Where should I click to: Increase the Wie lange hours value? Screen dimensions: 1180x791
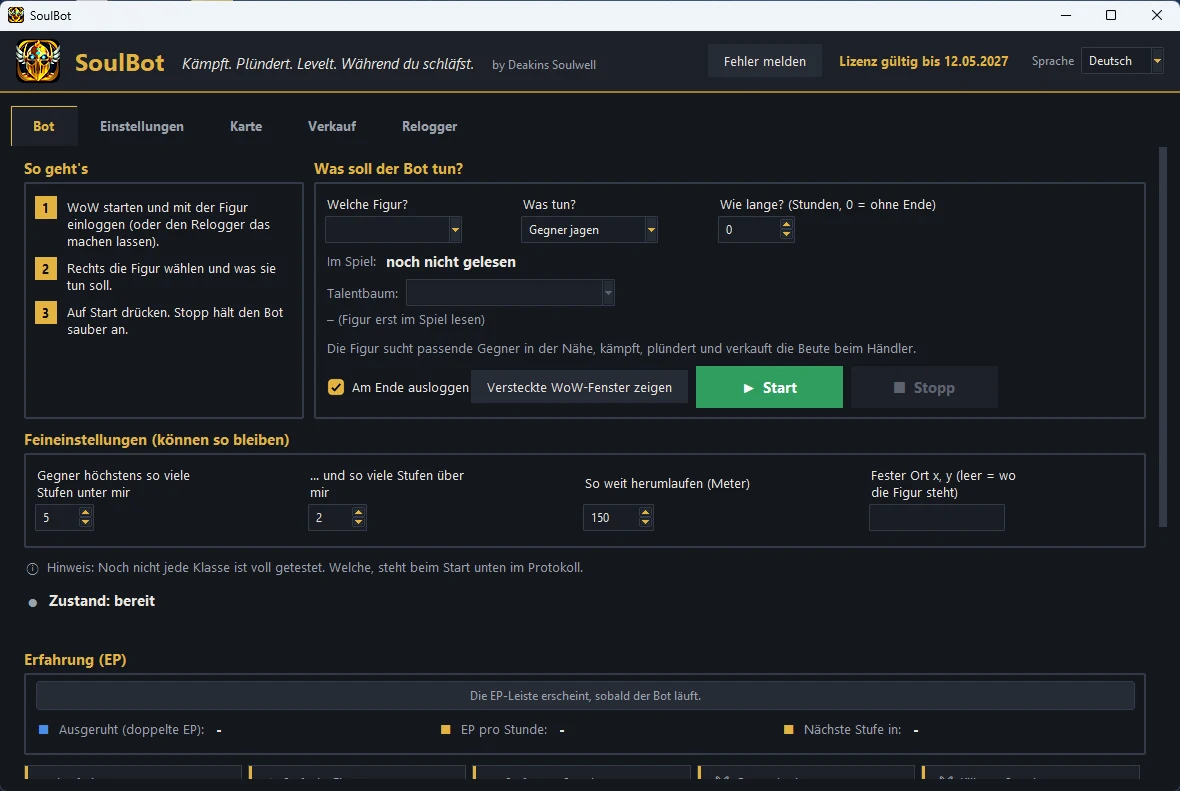(x=786, y=224)
